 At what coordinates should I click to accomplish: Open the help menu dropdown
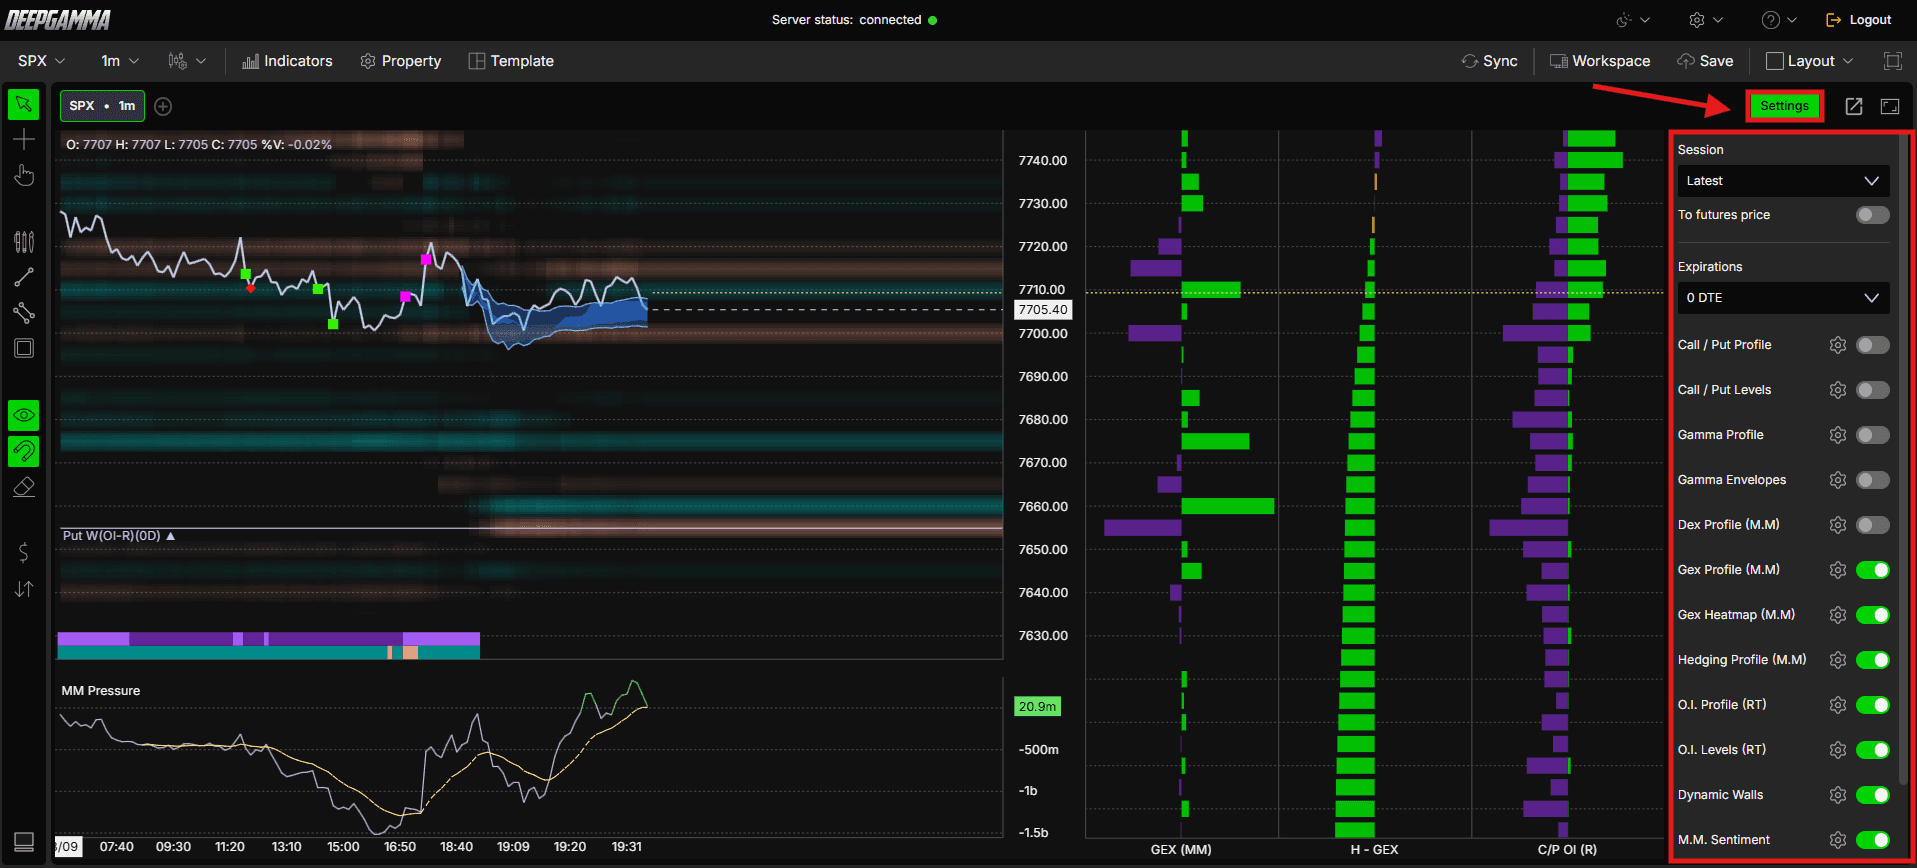click(x=1779, y=20)
